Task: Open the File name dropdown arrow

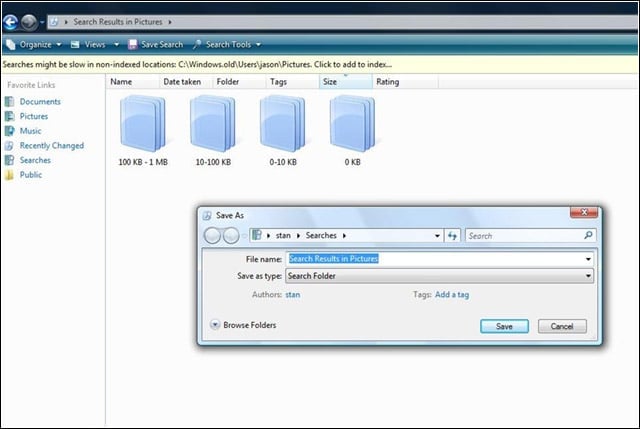Action: tap(588, 259)
